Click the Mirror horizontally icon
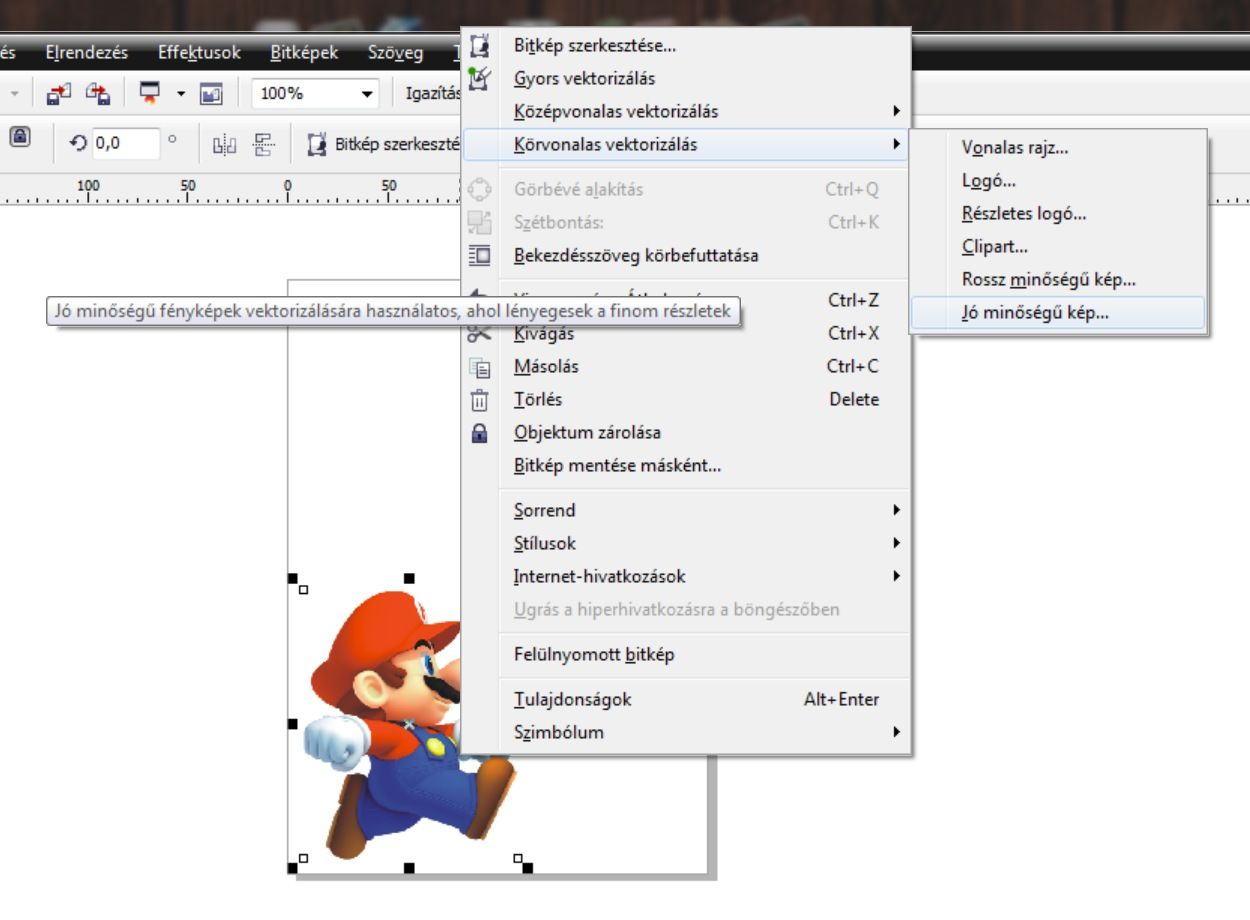Screen dimensions: 1250x920 pyautogui.click(x=224, y=144)
